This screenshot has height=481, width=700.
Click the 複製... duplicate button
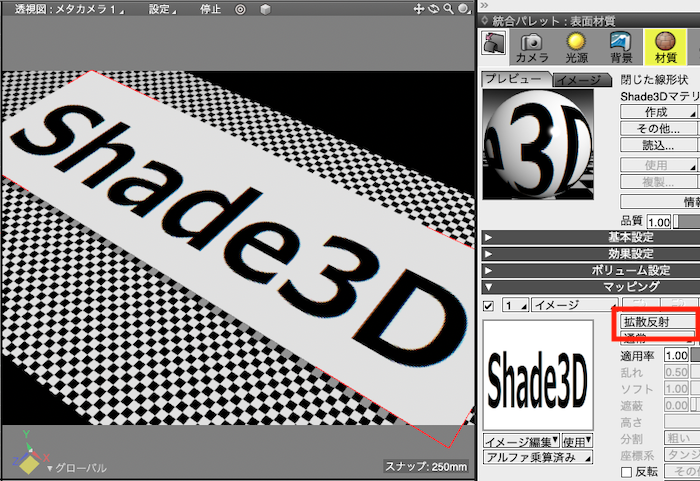pos(658,182)
